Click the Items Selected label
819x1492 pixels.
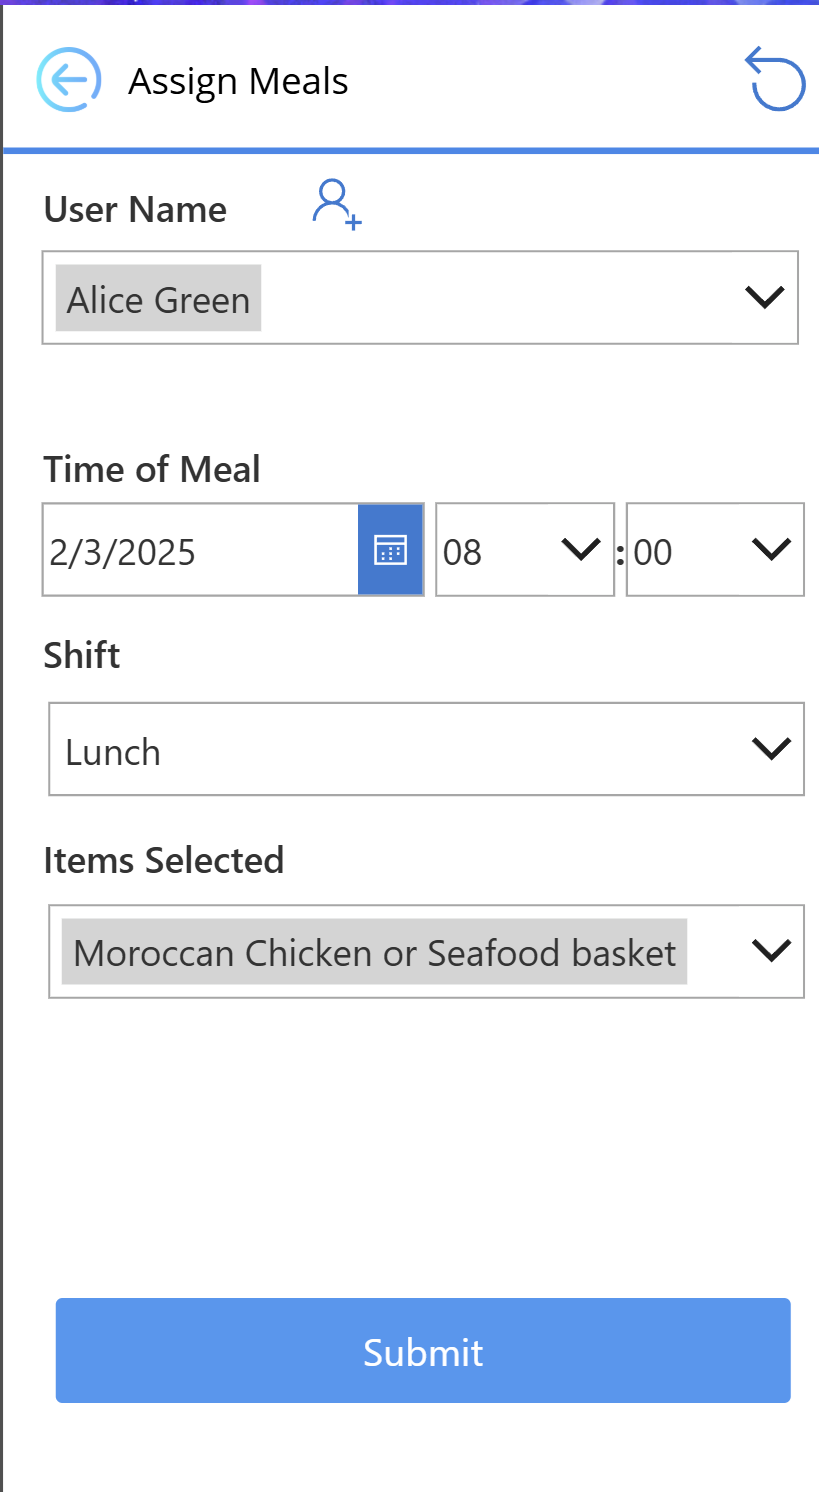pyautogui.click(x=164, y=860)
